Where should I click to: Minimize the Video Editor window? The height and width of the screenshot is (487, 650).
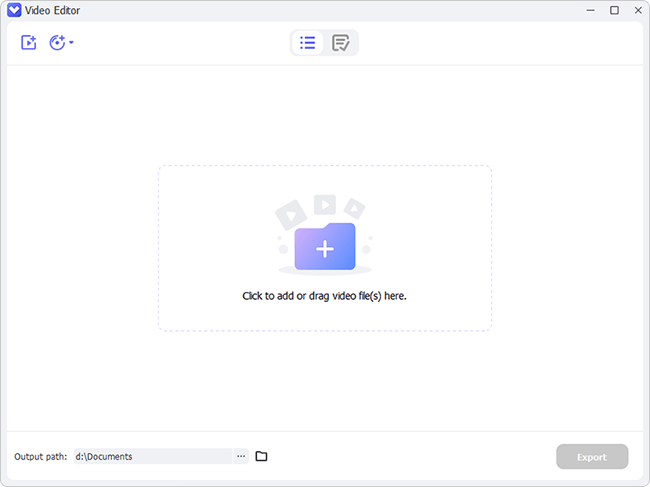[x=590, y=10]
